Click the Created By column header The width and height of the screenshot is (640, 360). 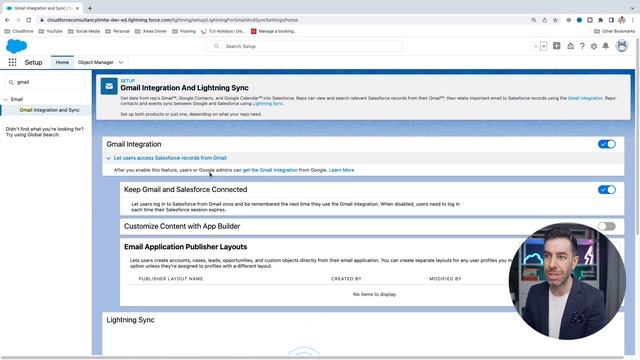coord(346,279)
